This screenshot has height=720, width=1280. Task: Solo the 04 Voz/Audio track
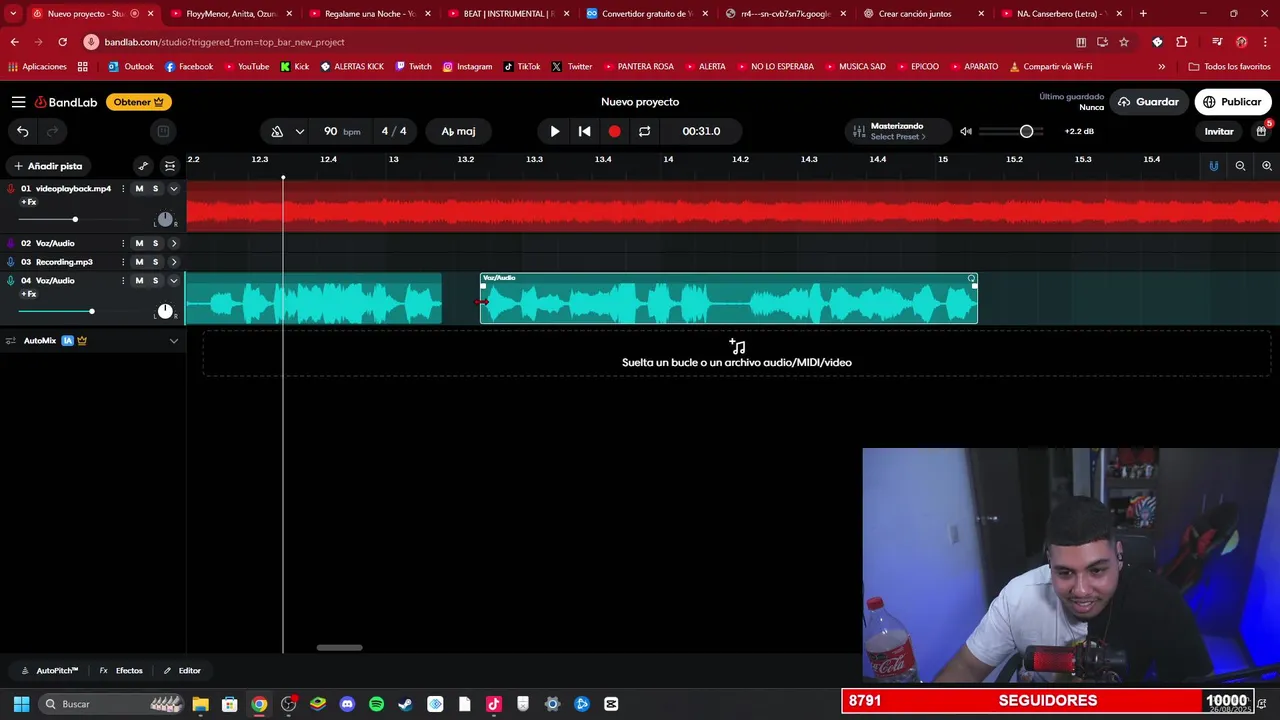click(155, 281)
